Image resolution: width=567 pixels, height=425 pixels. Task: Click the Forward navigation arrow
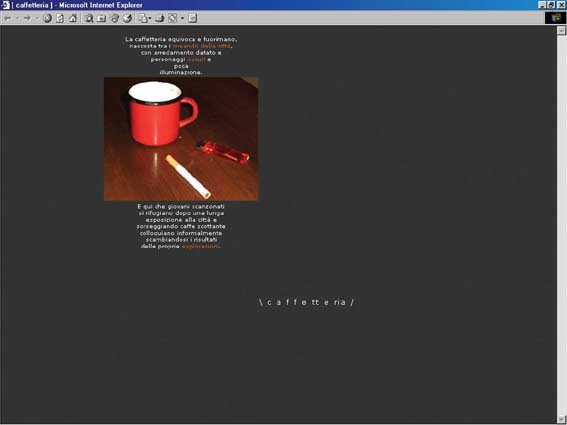27,18
